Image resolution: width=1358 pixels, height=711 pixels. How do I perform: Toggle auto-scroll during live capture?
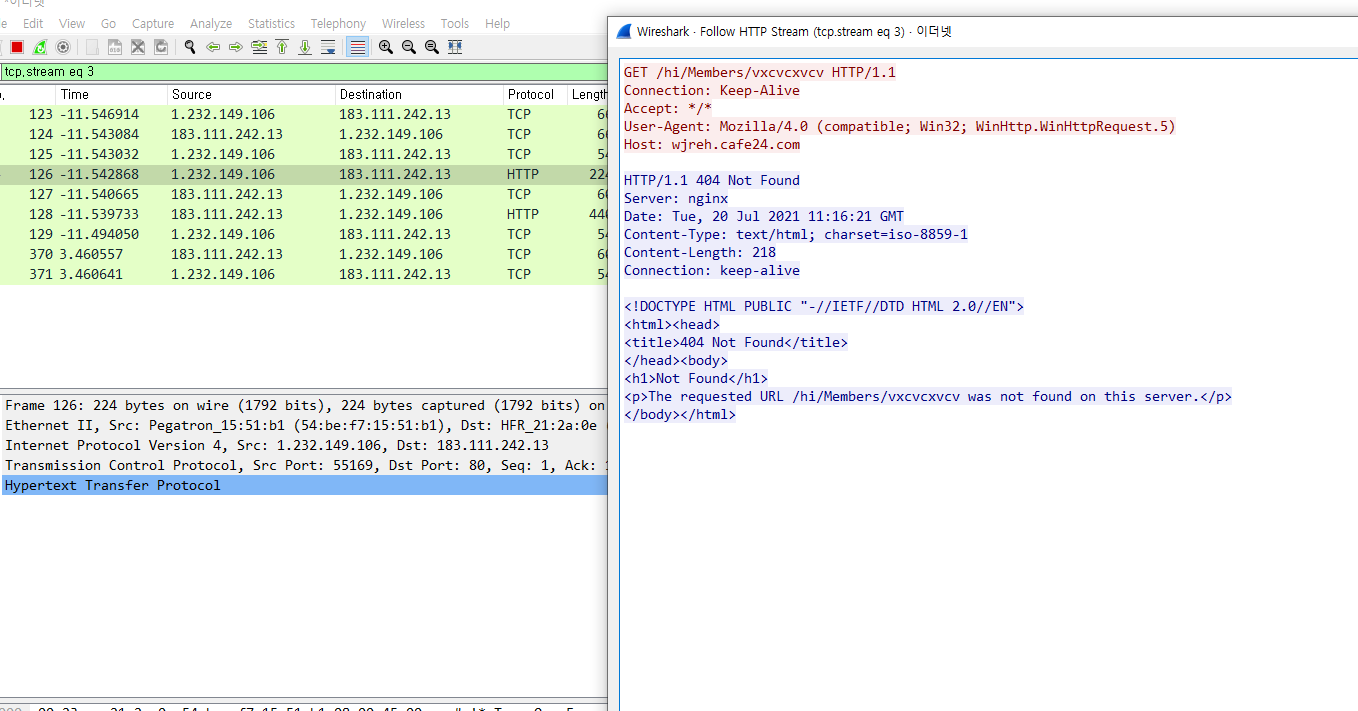point(328,47)
